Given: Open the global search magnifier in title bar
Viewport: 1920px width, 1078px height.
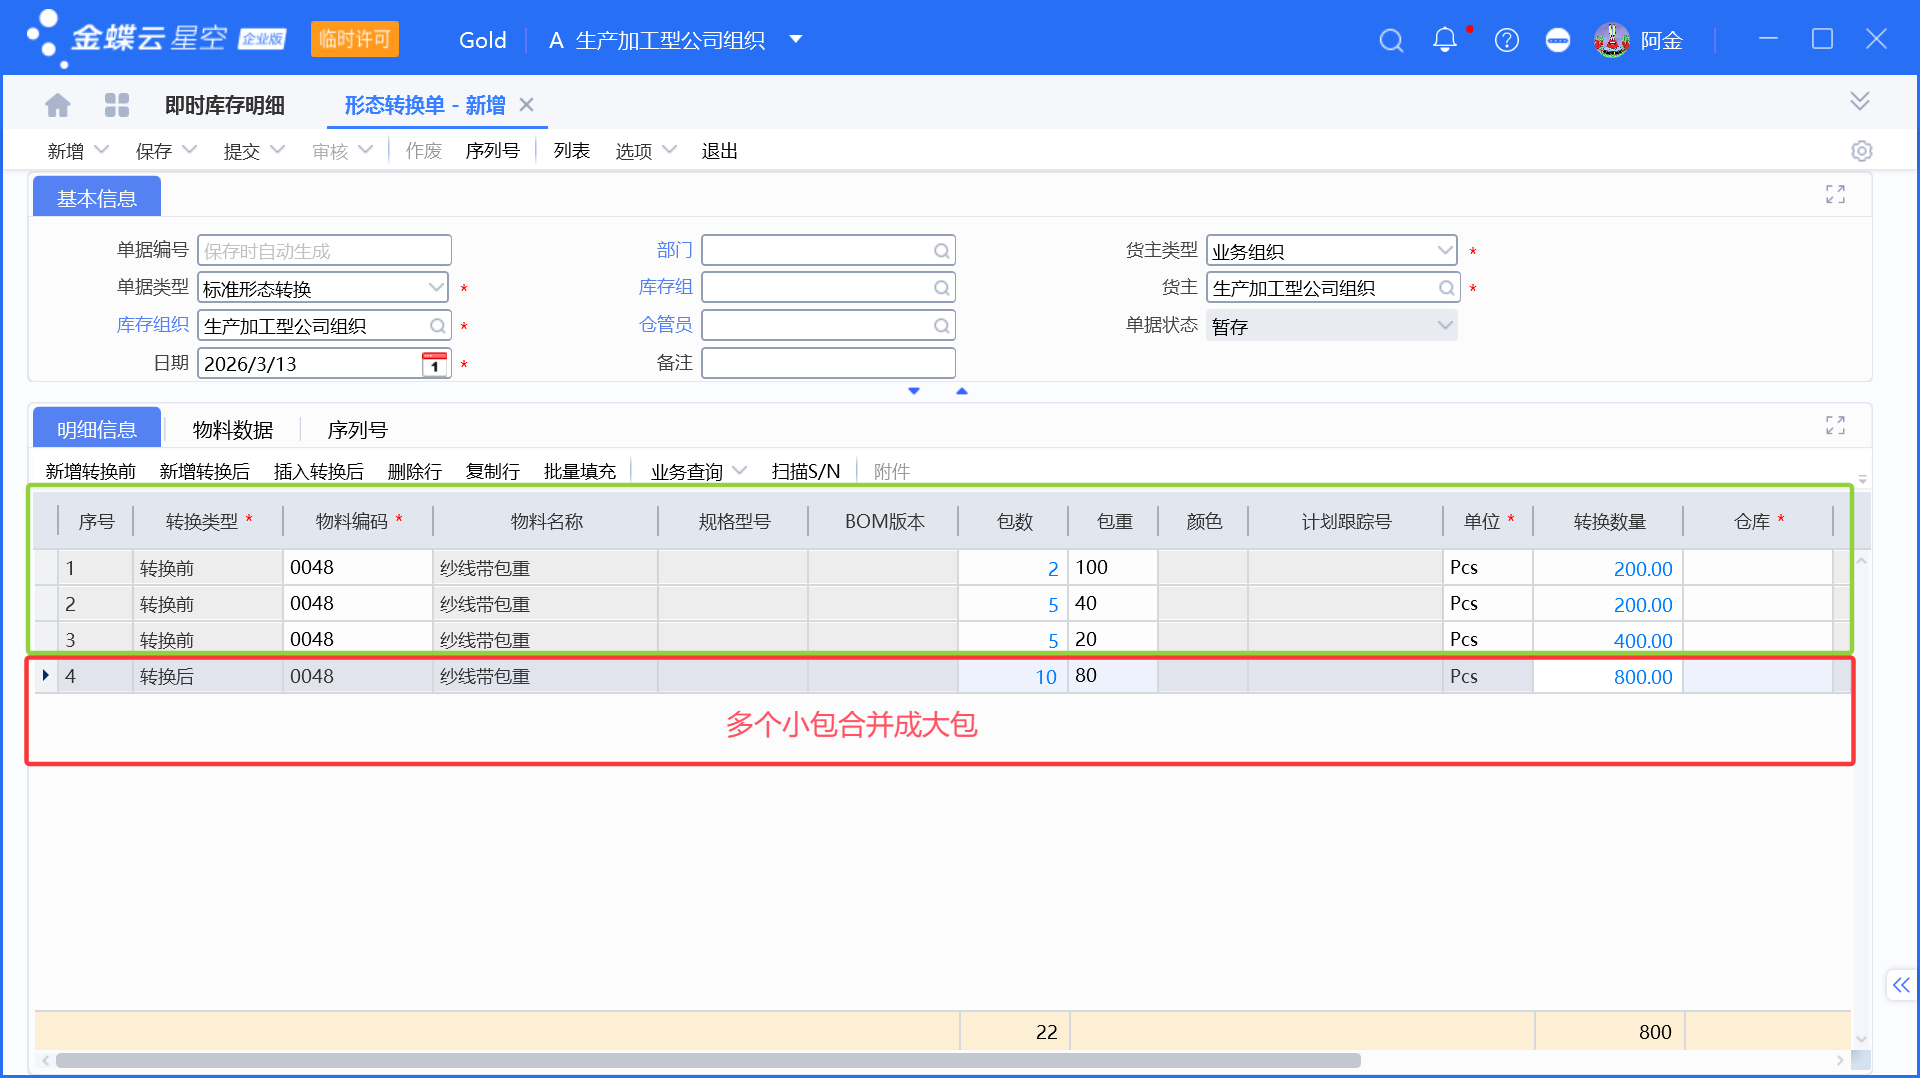Looking at the screenshot, I should click(x=1391, y=40).
